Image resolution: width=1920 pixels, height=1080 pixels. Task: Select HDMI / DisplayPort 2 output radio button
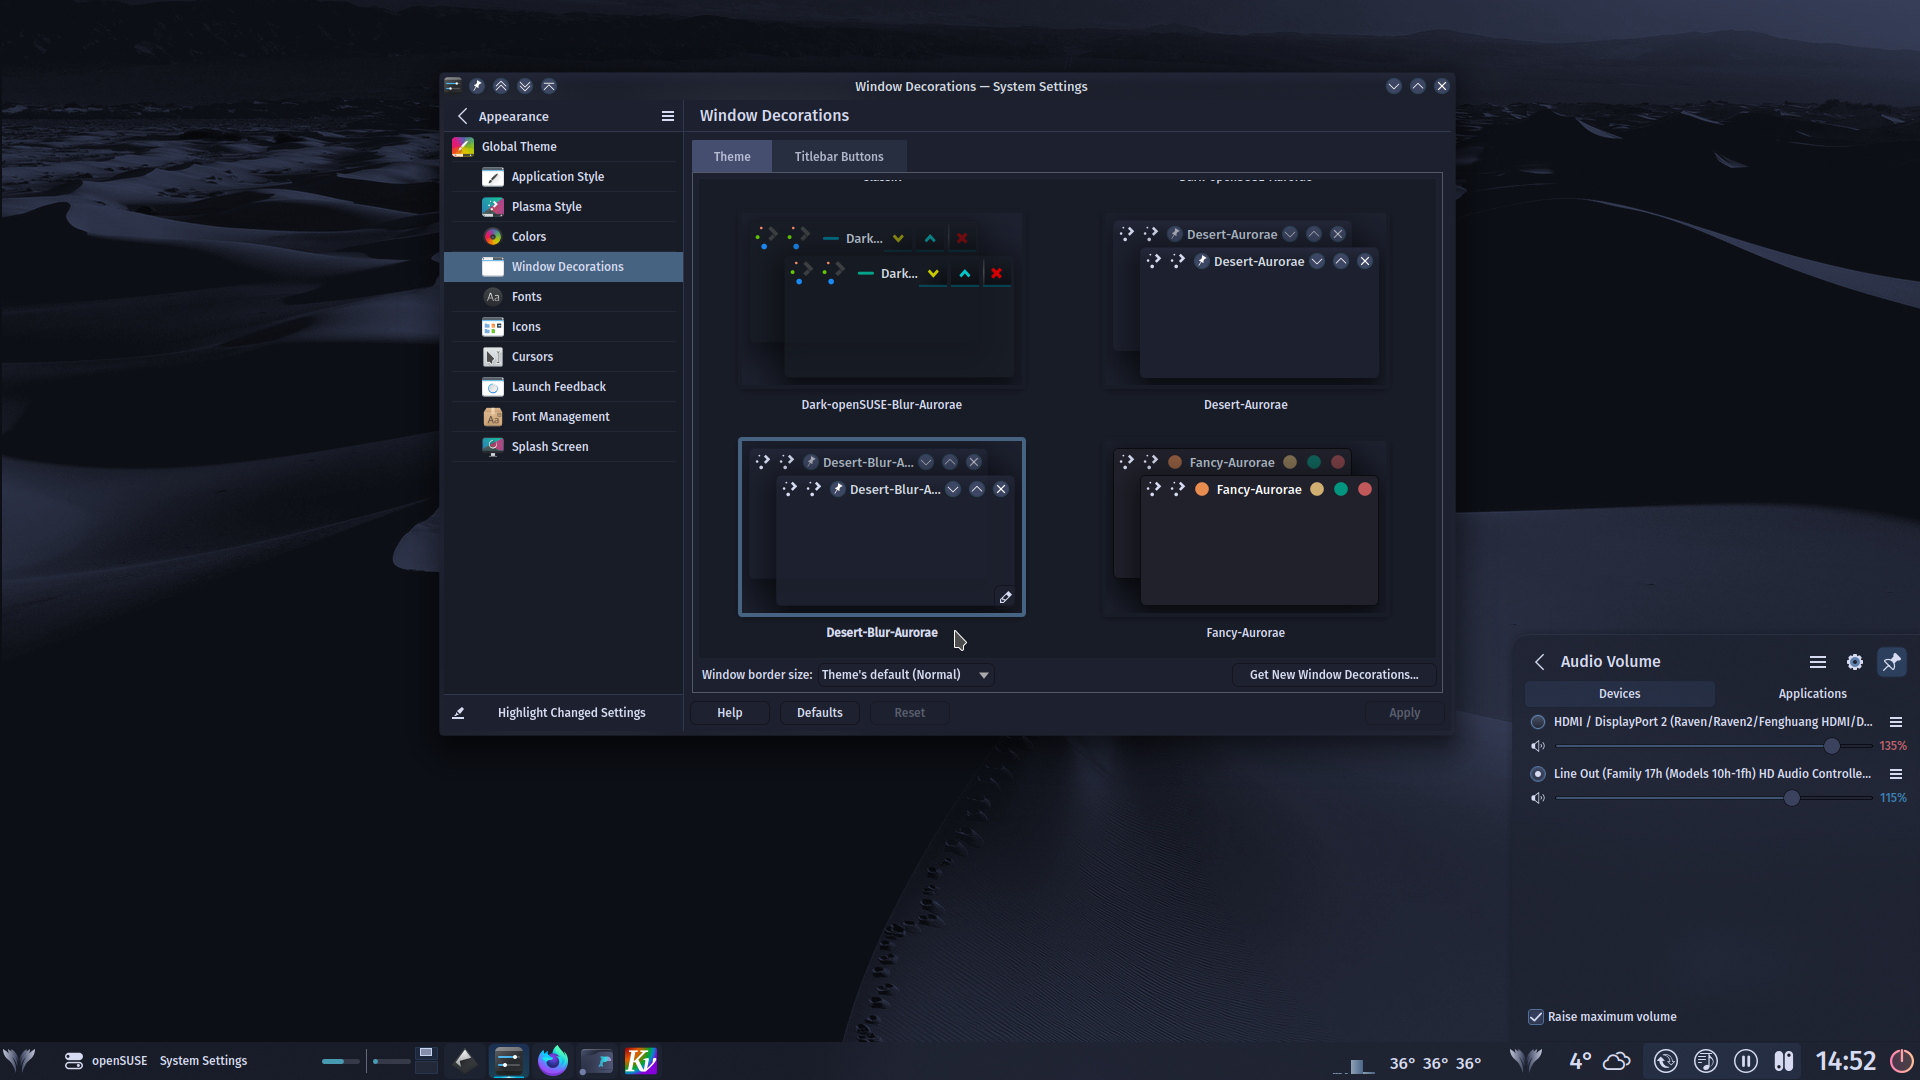(1538, 722)
